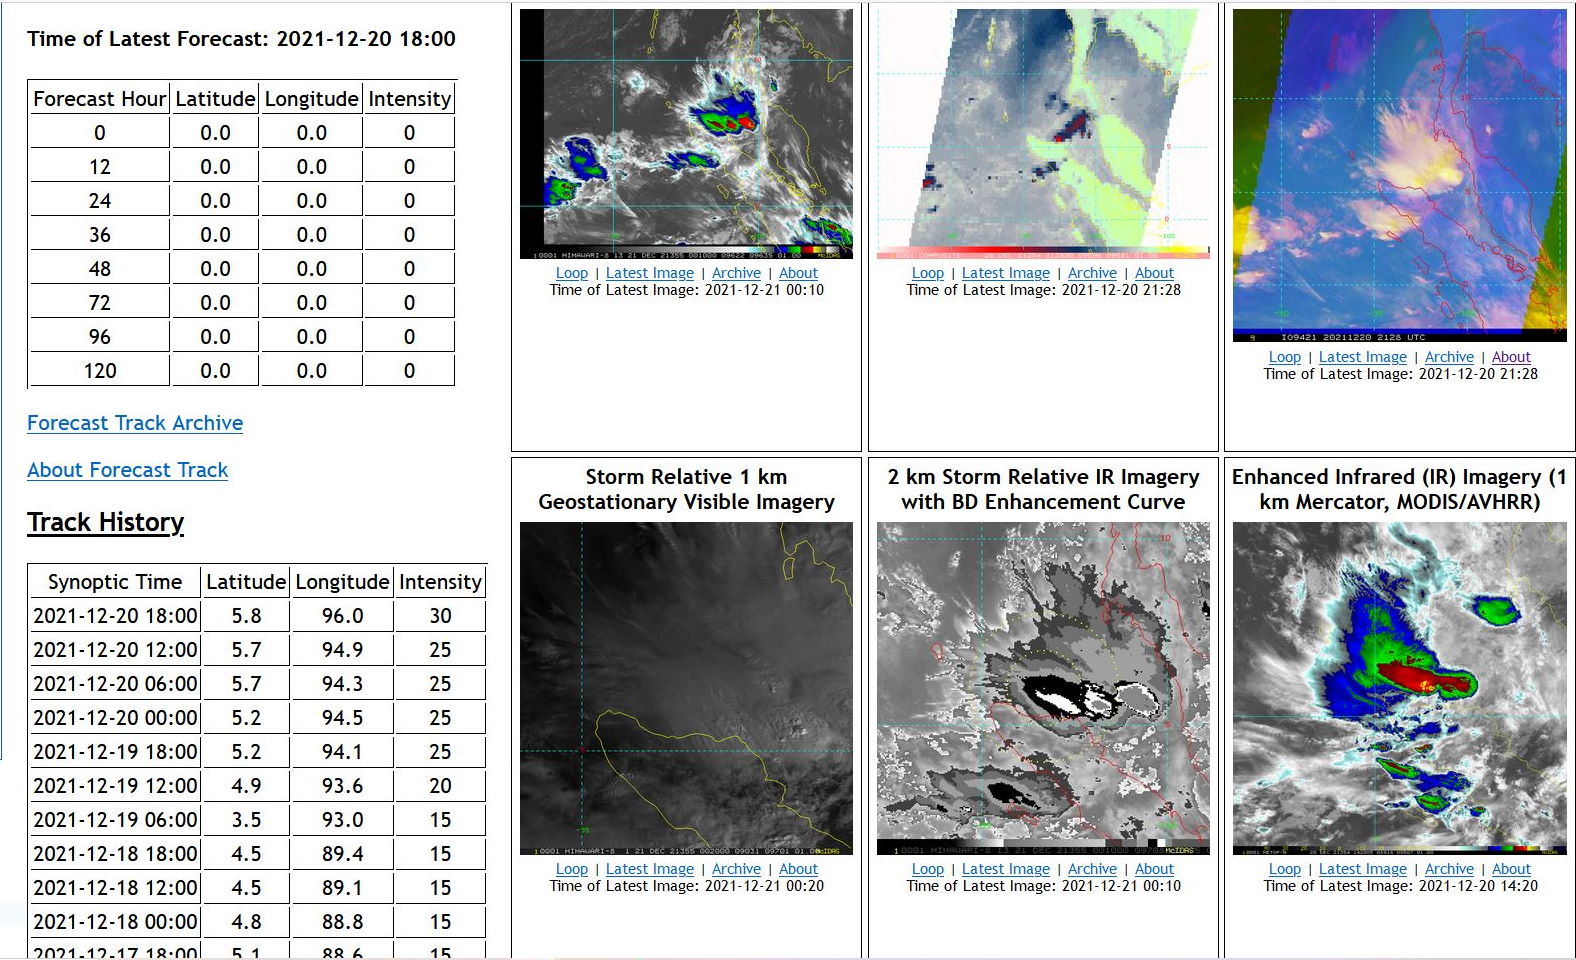Open Archive for BD Enhancement Curve IR imagery
1576x960 pixels.
tap(1092, 869)
